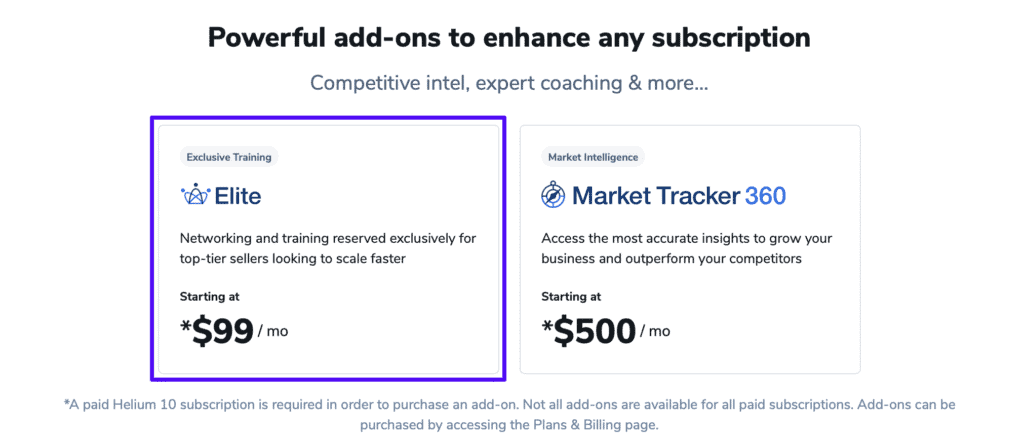
Task: Select the Market Intelligence badge
Action: click(594, 156)
